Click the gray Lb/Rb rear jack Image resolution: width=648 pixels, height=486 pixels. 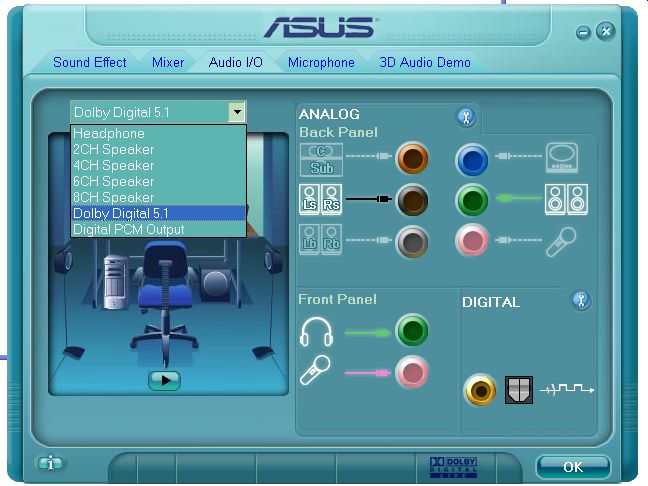pos(412,241)
